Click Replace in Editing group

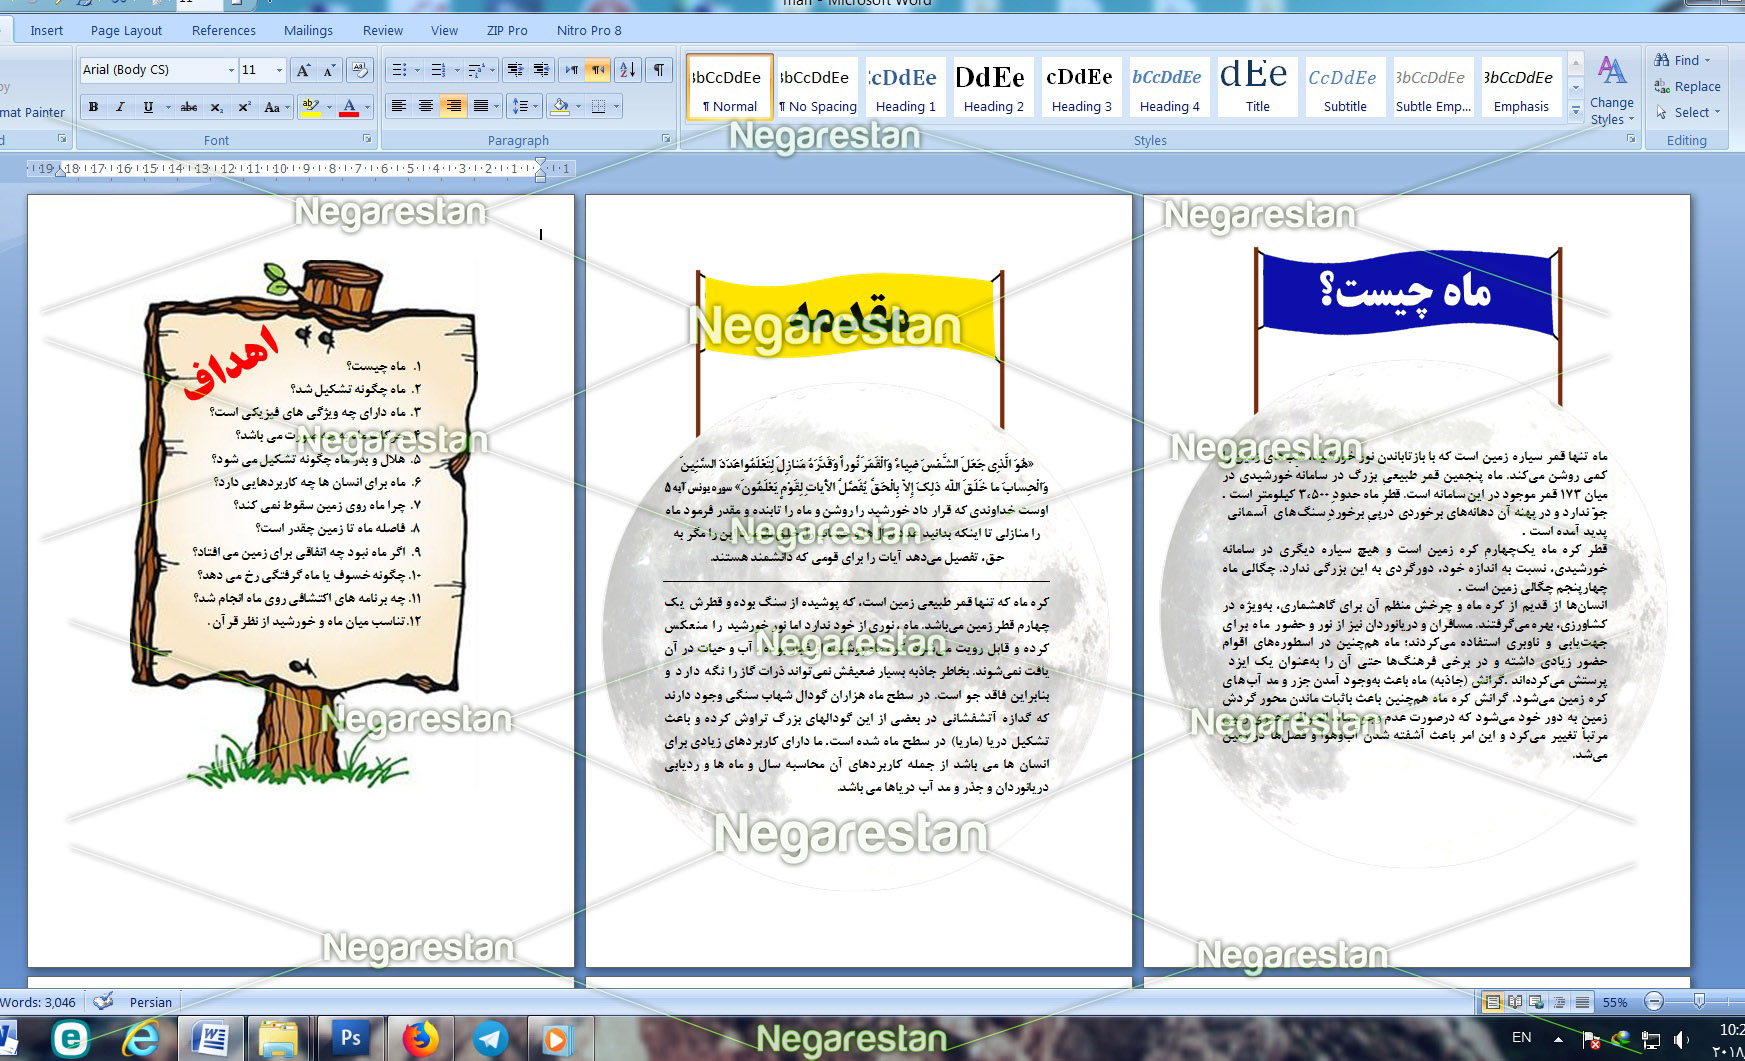tap(1687, 86)
